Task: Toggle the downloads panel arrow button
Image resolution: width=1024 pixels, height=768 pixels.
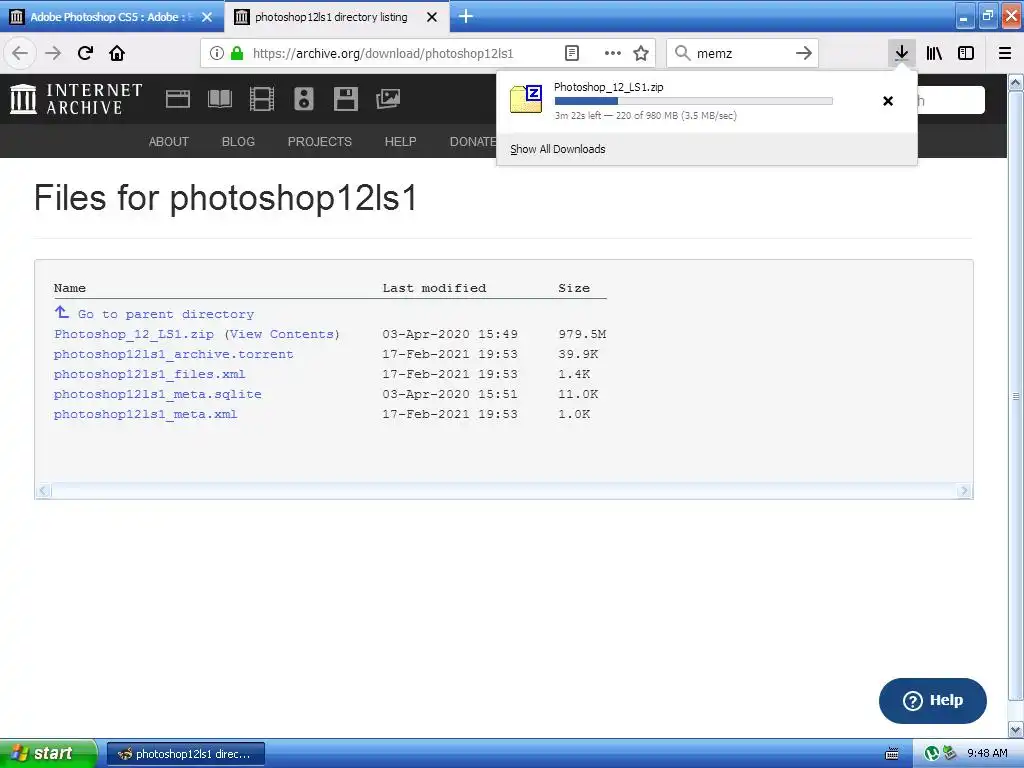Action: (x=901, y=53)
